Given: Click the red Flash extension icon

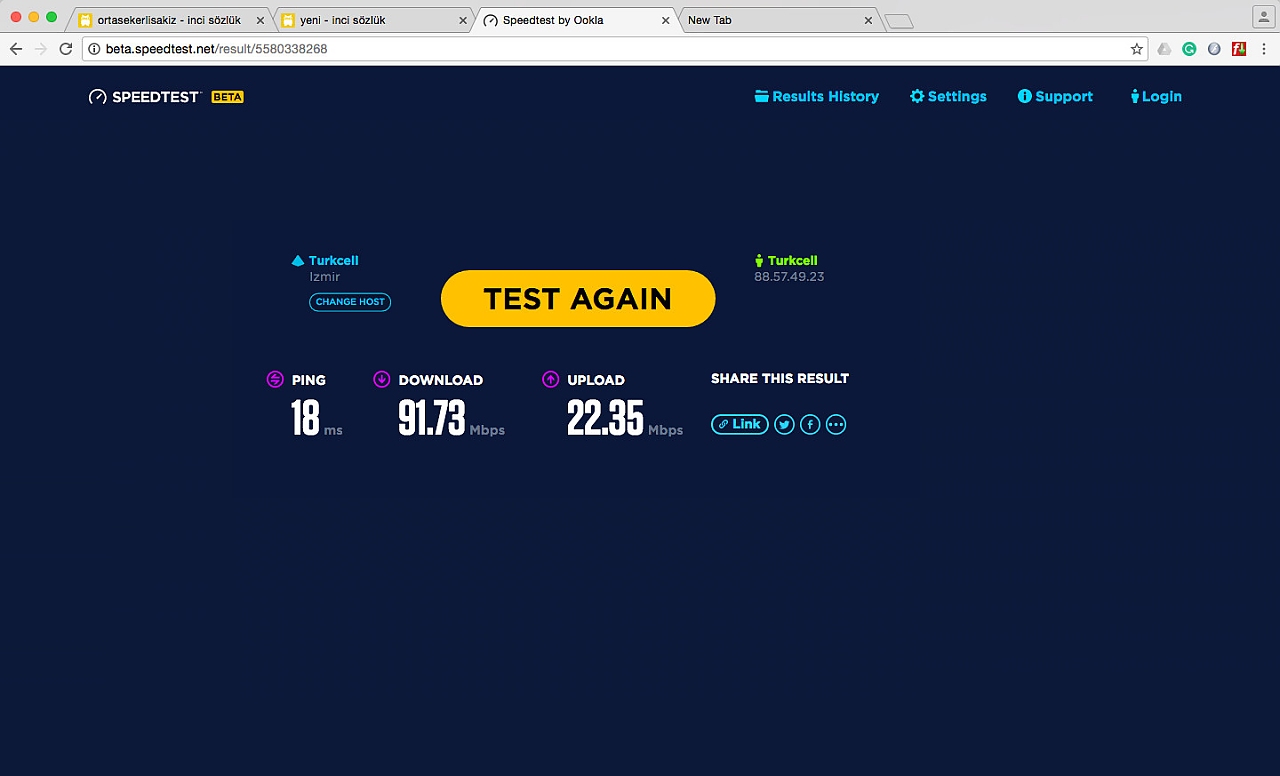Looking at the screenshot, I should coord(1239,48).
